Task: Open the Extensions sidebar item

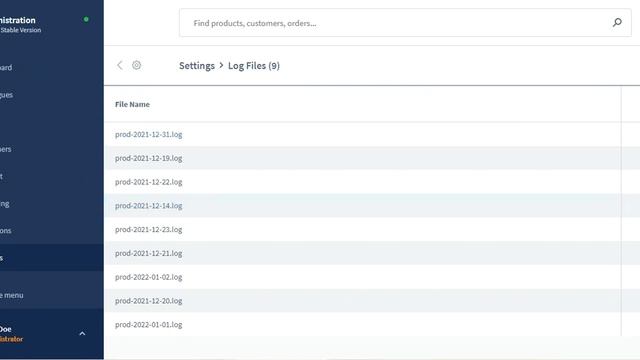Action: click(5, 230)
